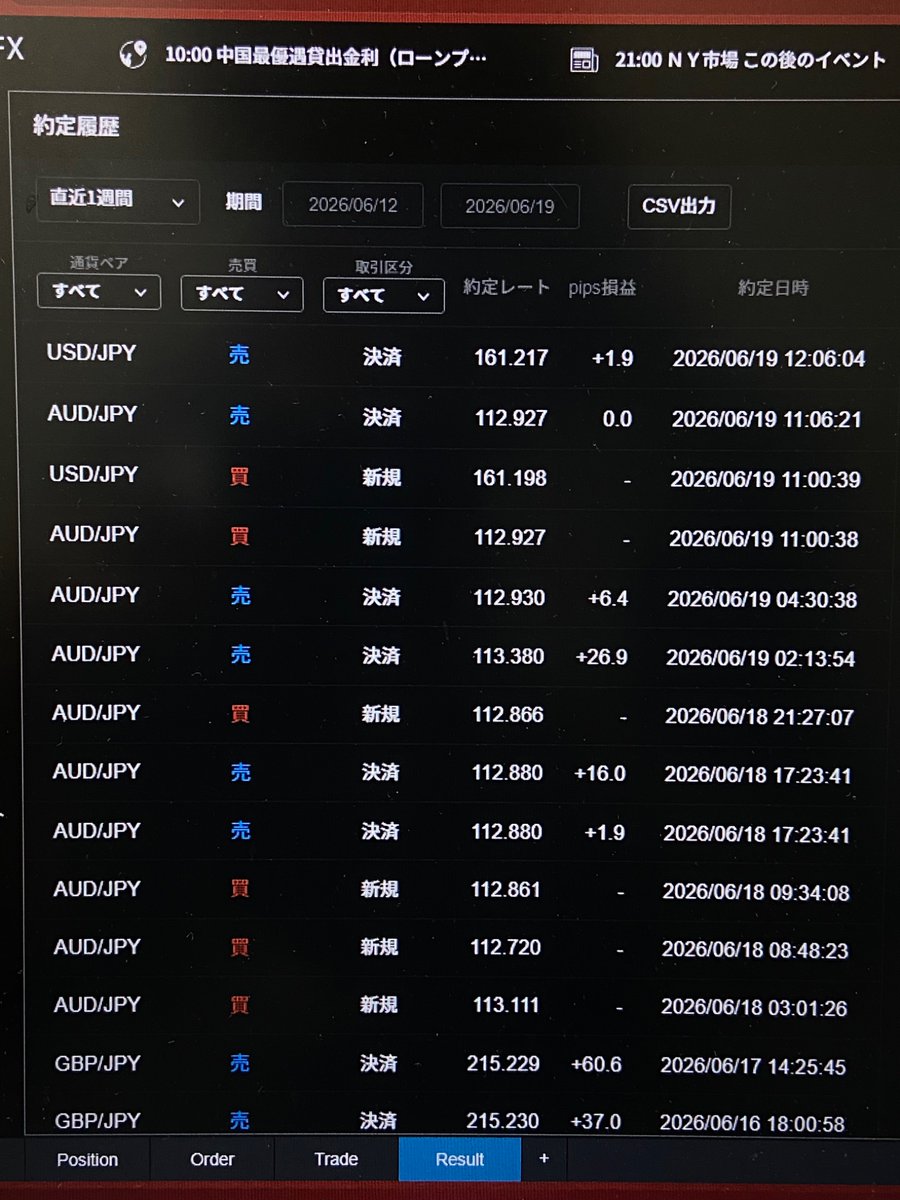Click rate 112.861
This screenshot has height=1200, width=900.
[507, 890]
